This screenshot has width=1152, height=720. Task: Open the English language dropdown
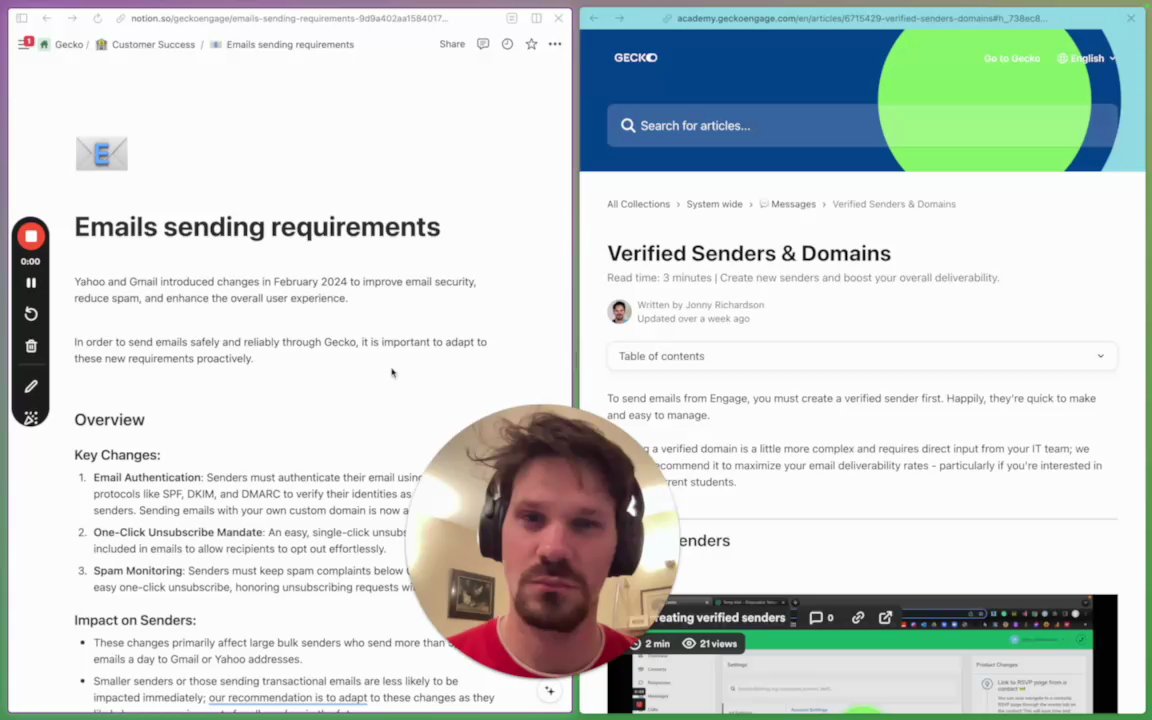tap(1087, 59)
